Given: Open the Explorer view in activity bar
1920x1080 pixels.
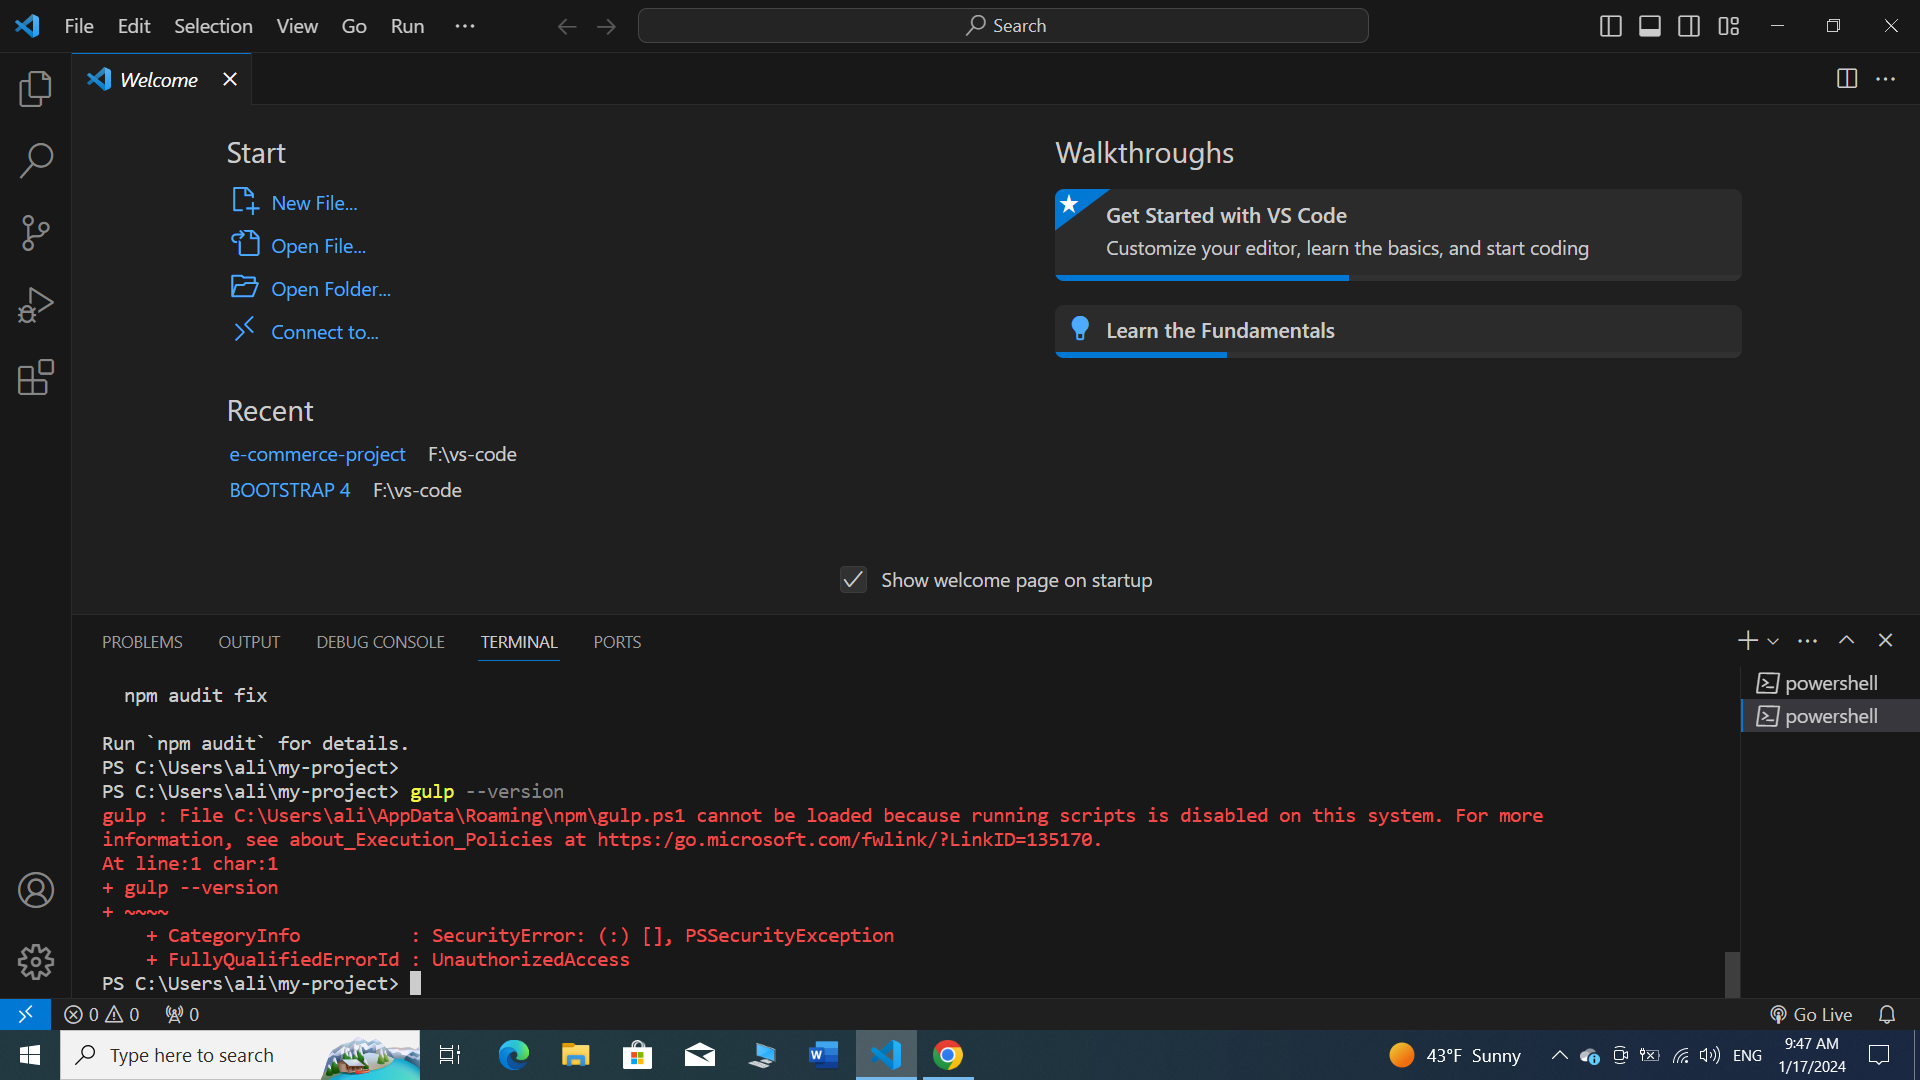Looking at the screenshot, I should pos(36,89).
